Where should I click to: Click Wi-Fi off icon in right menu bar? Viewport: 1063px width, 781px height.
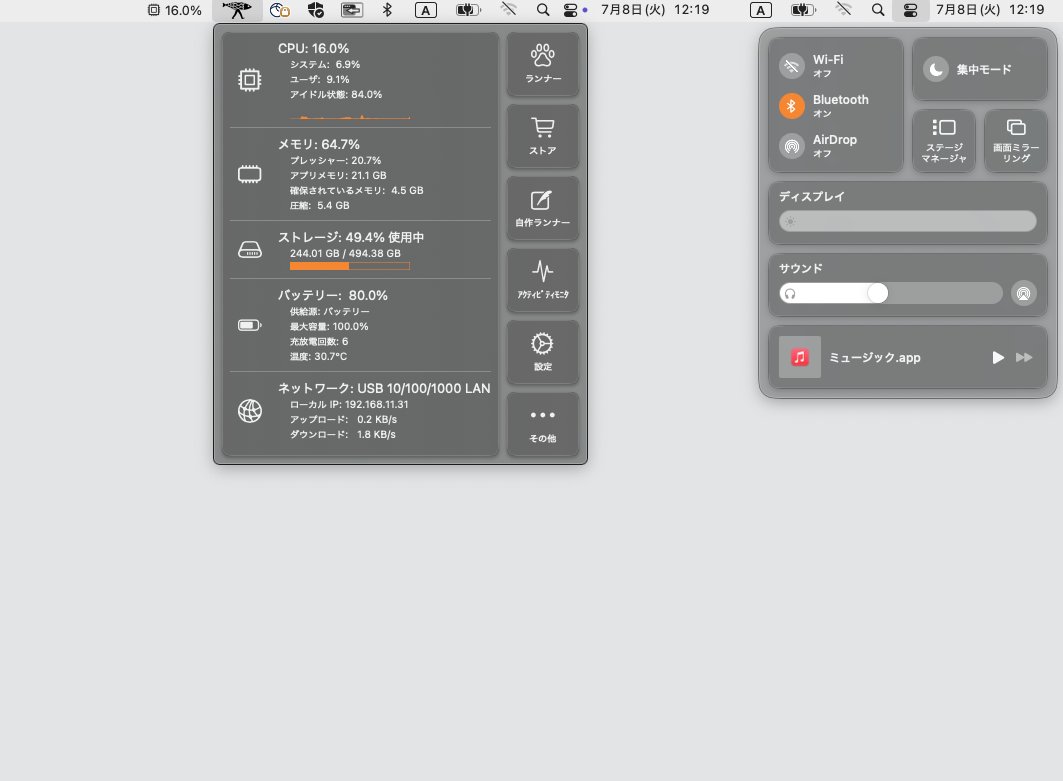click(843, 9)
